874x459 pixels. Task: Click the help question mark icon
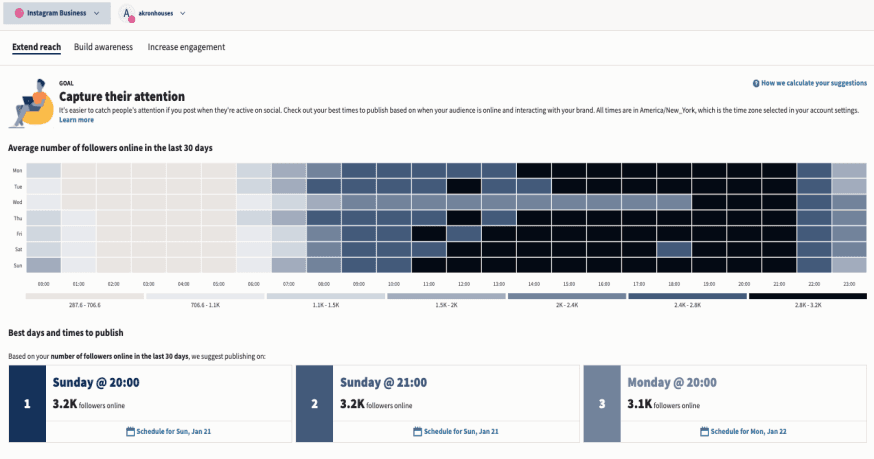coord(755,85)
